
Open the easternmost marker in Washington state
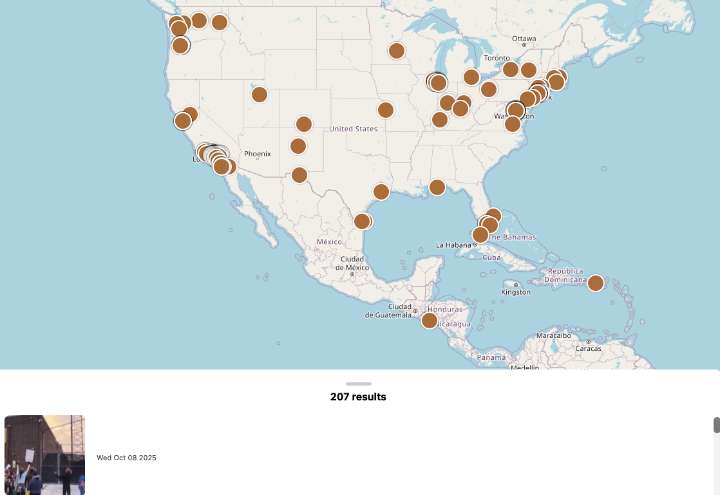coord(220,22)
